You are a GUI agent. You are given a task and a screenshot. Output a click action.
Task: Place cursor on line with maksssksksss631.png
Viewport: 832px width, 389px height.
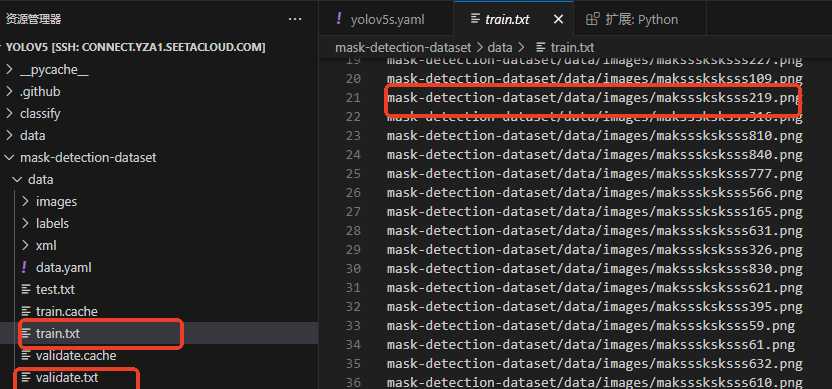594,231
